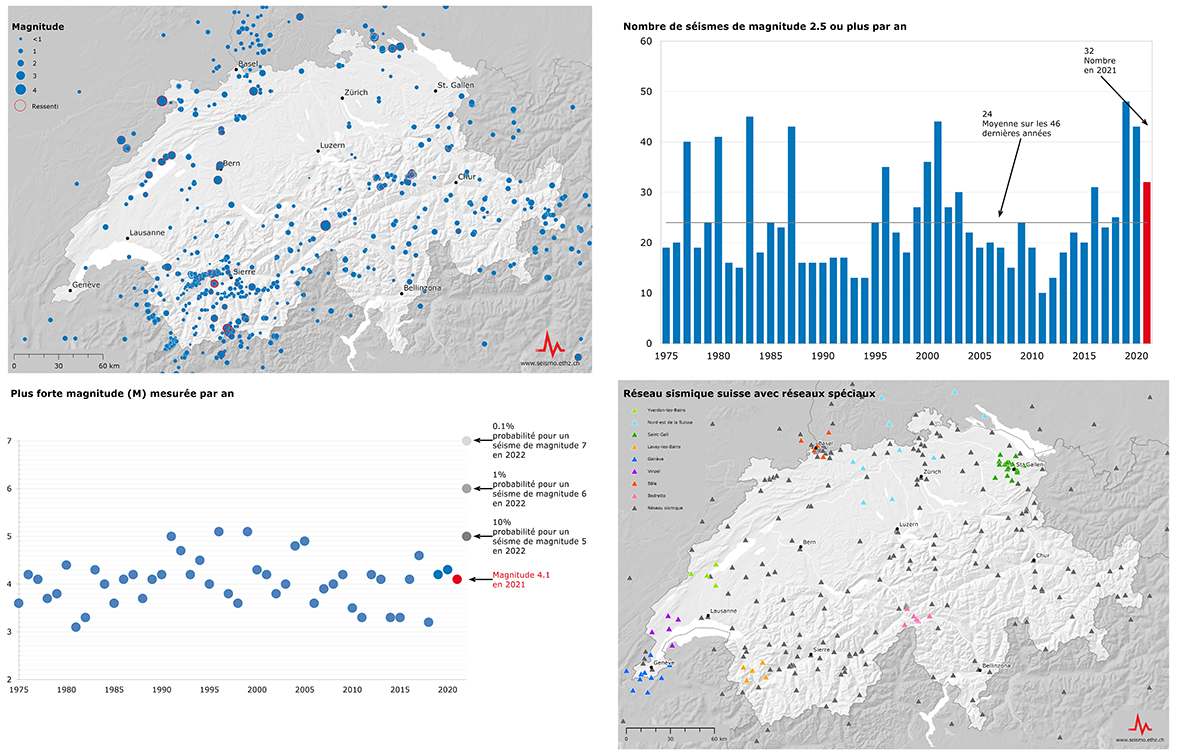The width and height of the screenshot is (1200, 755).
Task: Select the Lavey-les-Bains orange legend triangle
Action: (x=634, y=447)
